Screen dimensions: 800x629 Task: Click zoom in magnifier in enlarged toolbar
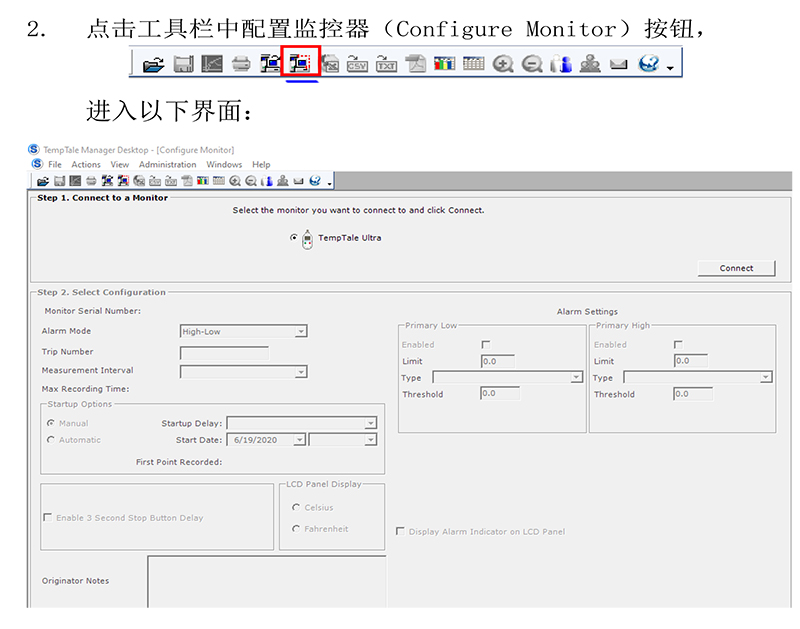tap(503, 64)
